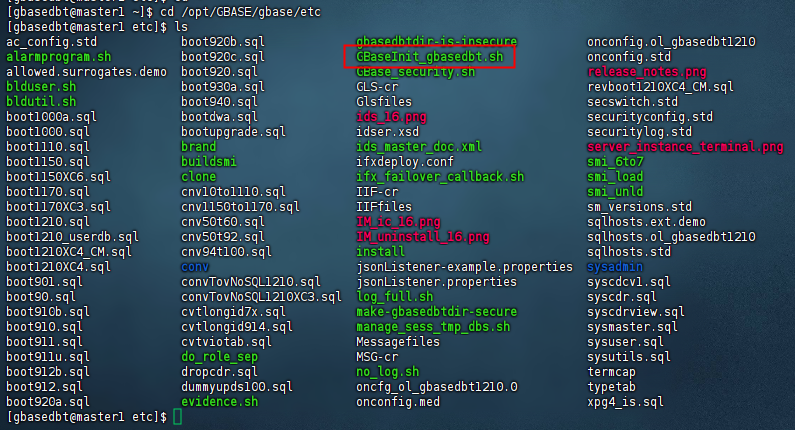Click the blue conv directory name
795x430 pixels.
195,267
